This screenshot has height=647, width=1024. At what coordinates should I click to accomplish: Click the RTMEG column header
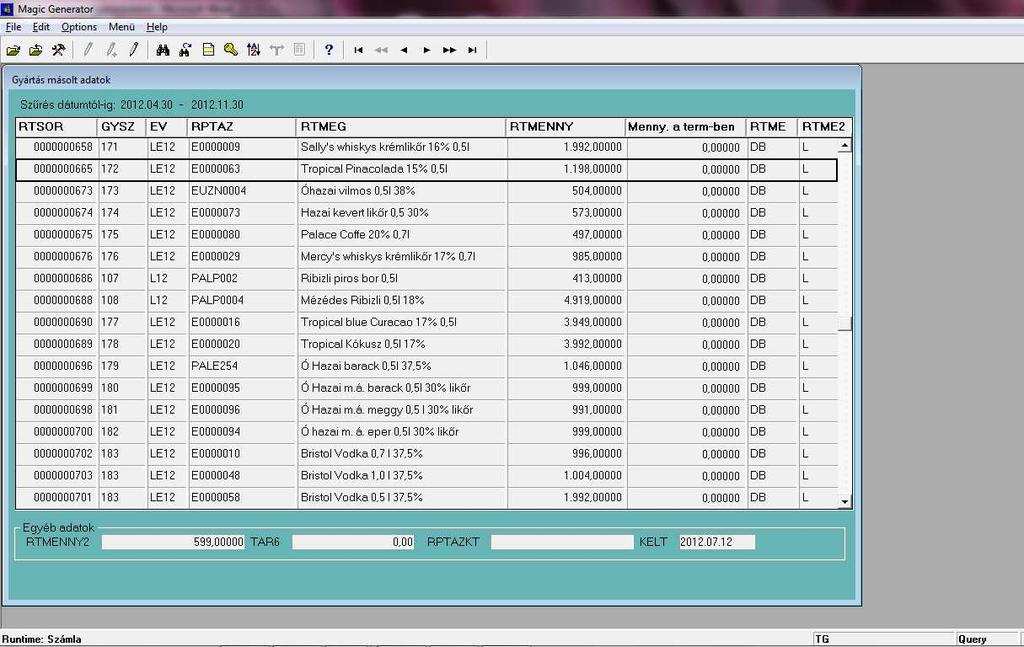(x=401, y=127)
